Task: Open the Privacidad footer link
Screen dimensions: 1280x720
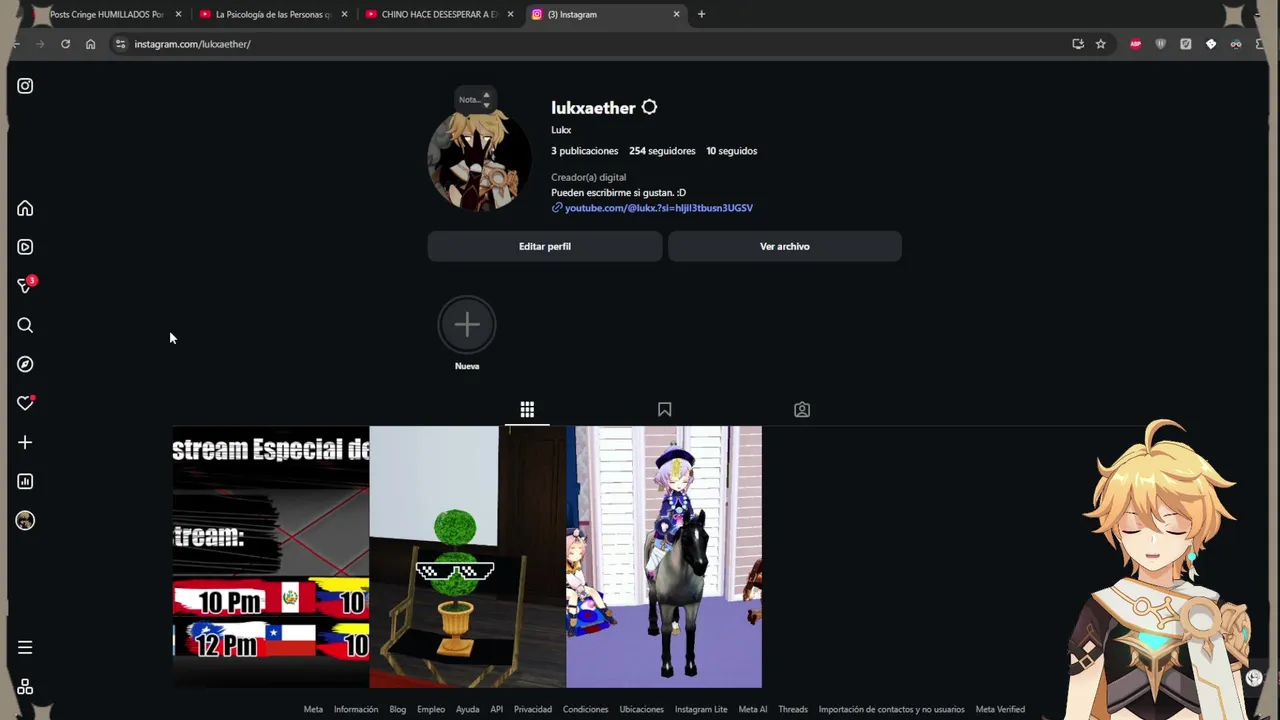Action: (x=533, y=709)
